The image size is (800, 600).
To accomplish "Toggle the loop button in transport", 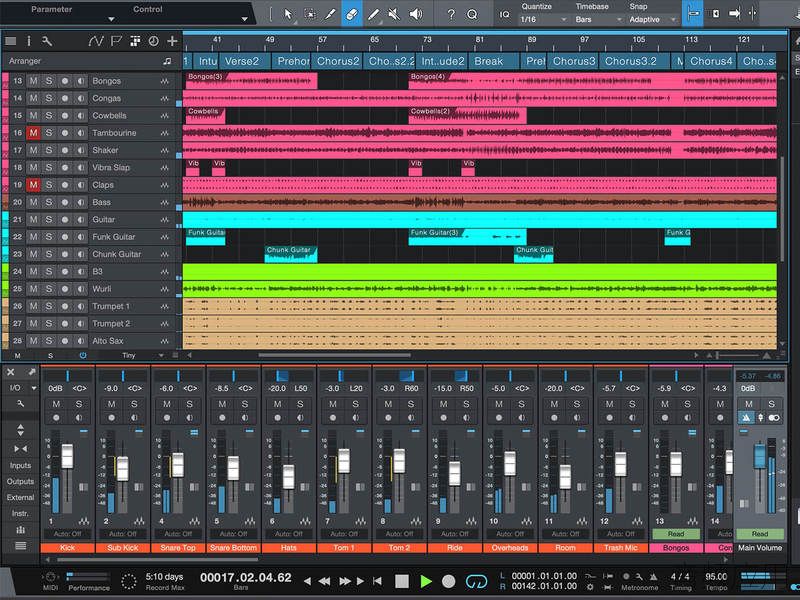I will click(477, 581).
